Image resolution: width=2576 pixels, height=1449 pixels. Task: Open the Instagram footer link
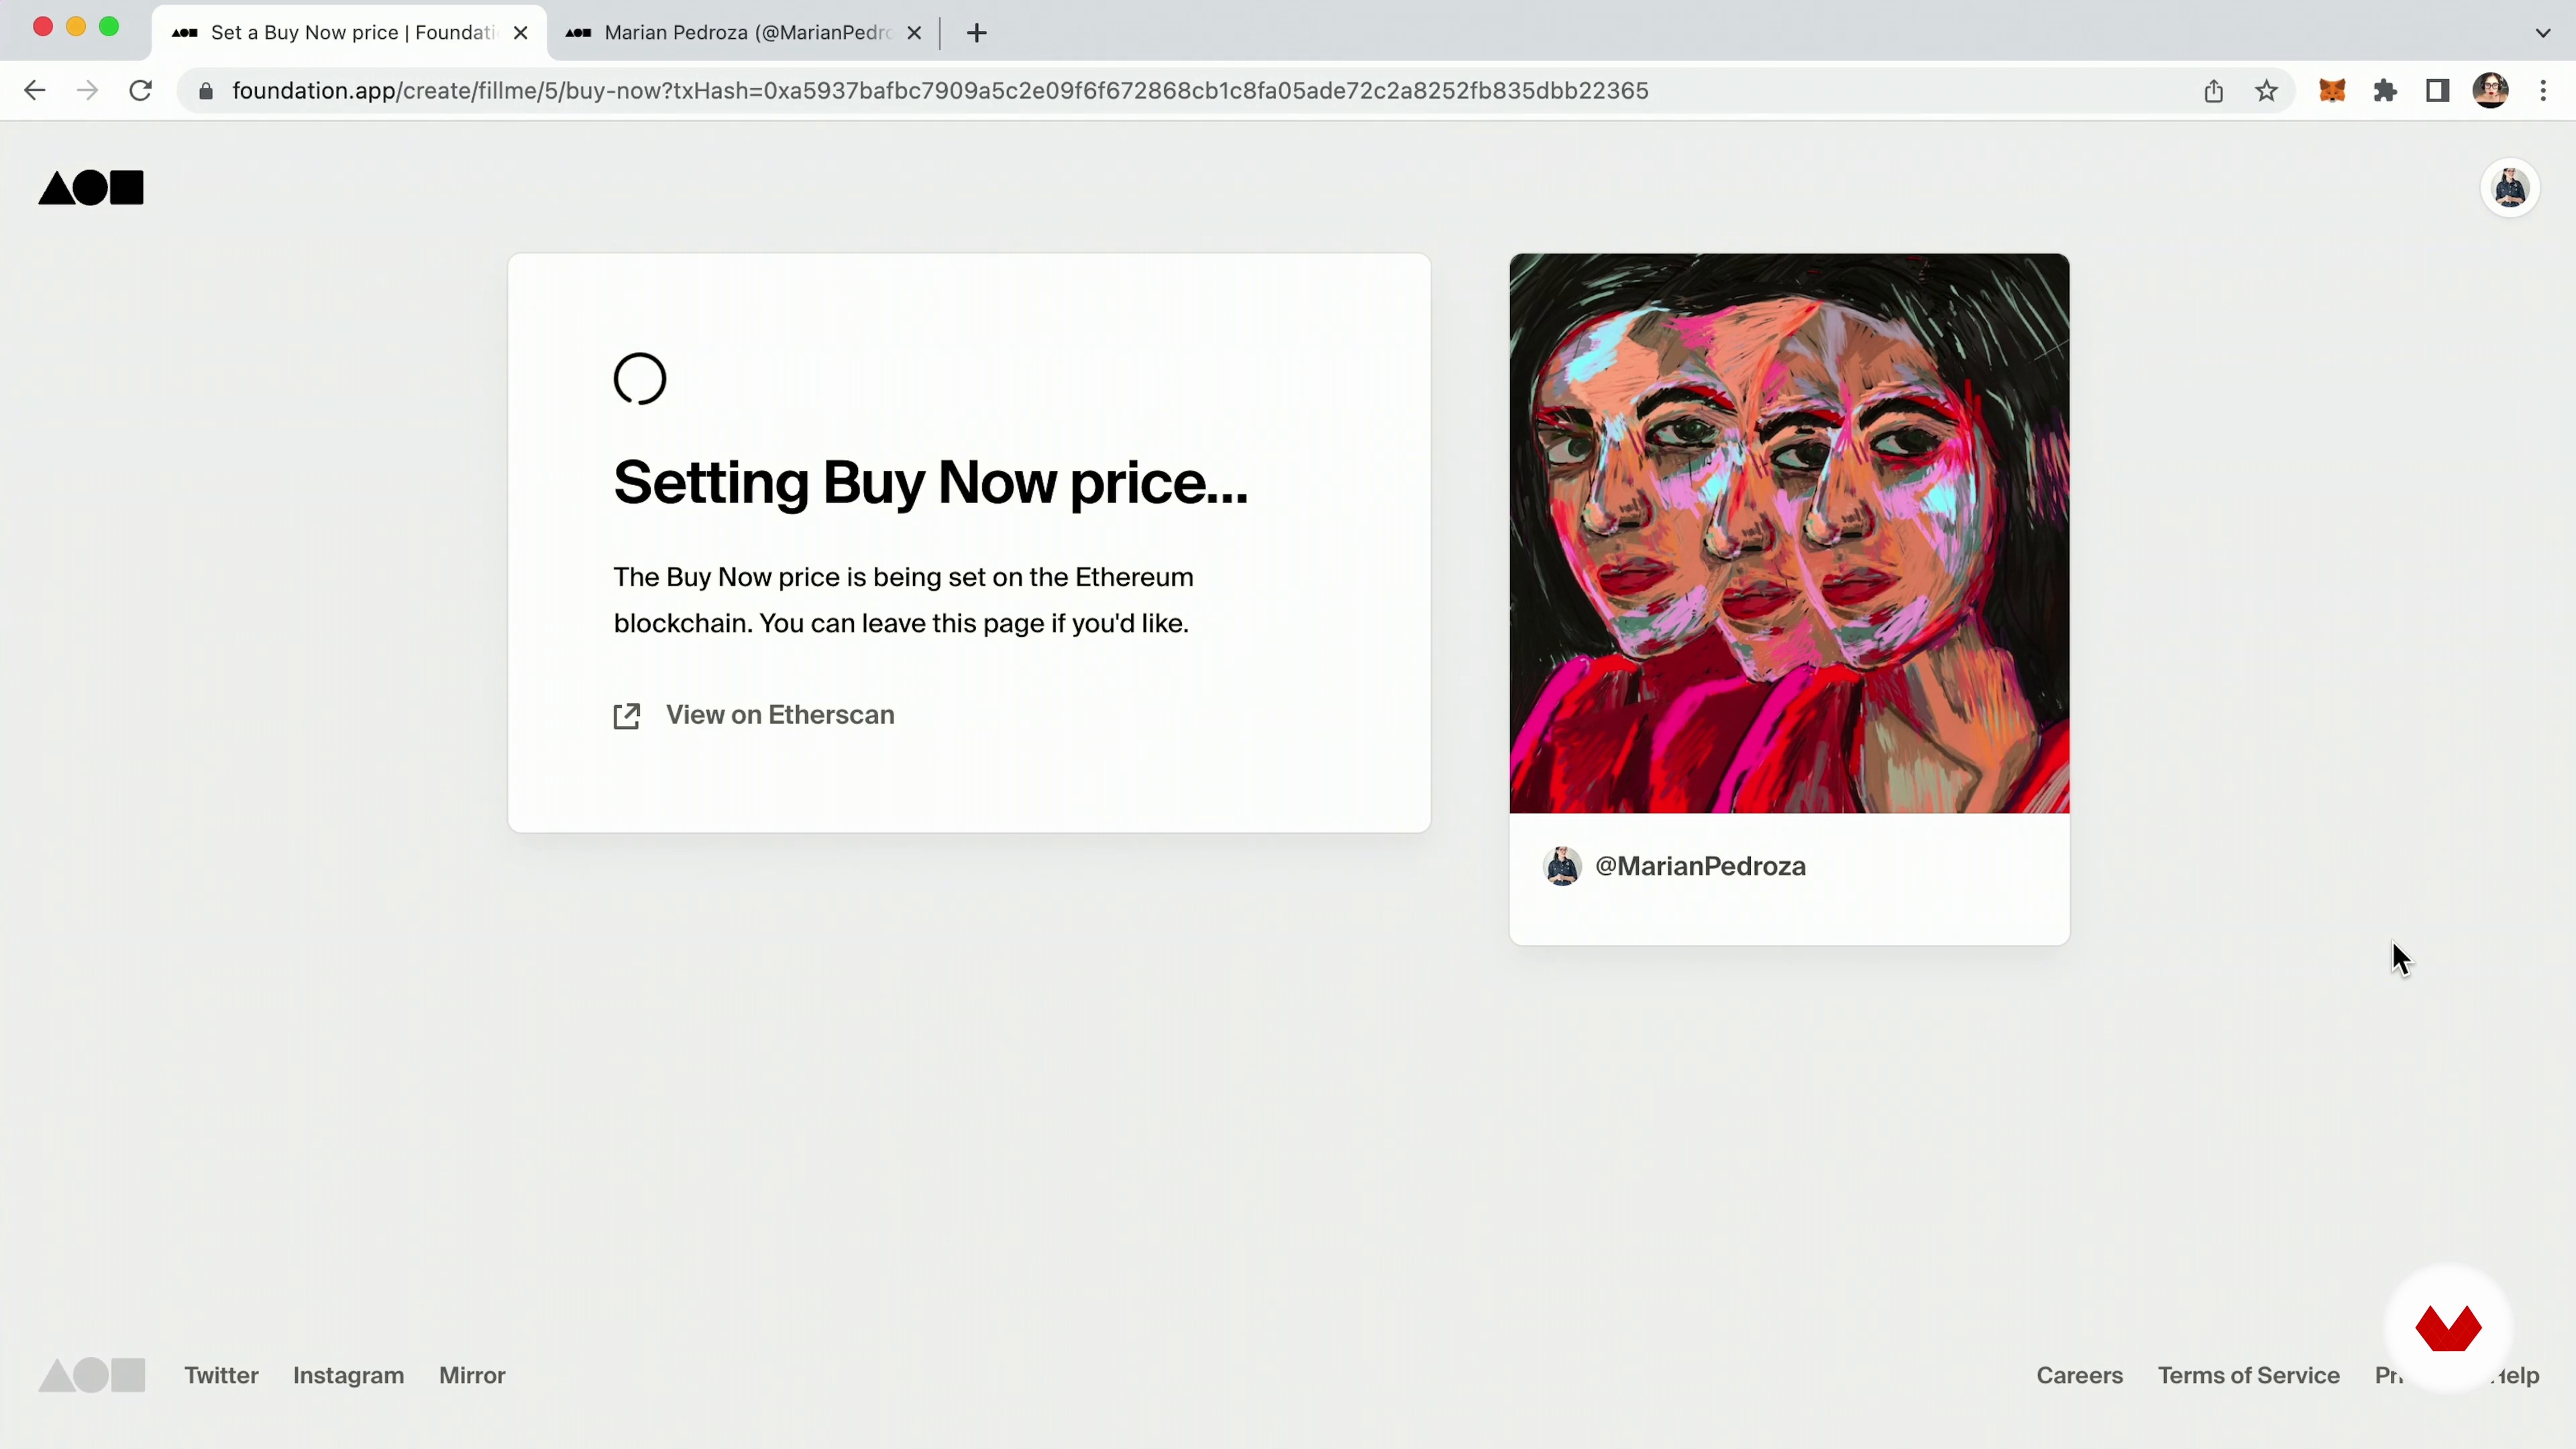click(x=348, y=1375)
